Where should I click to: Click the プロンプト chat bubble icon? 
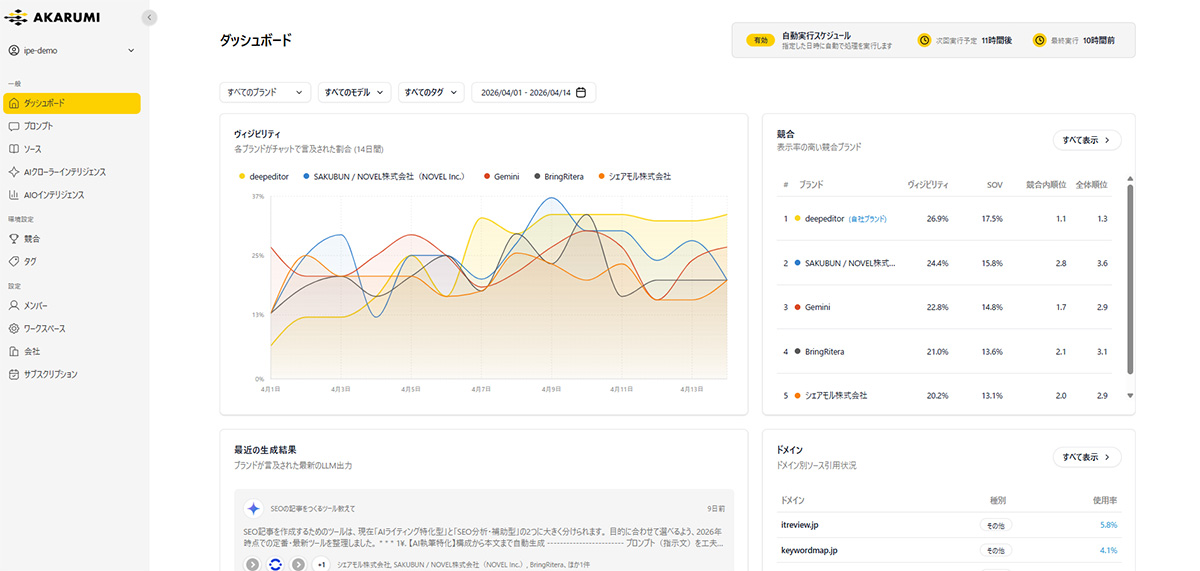(x=14, y=126)
